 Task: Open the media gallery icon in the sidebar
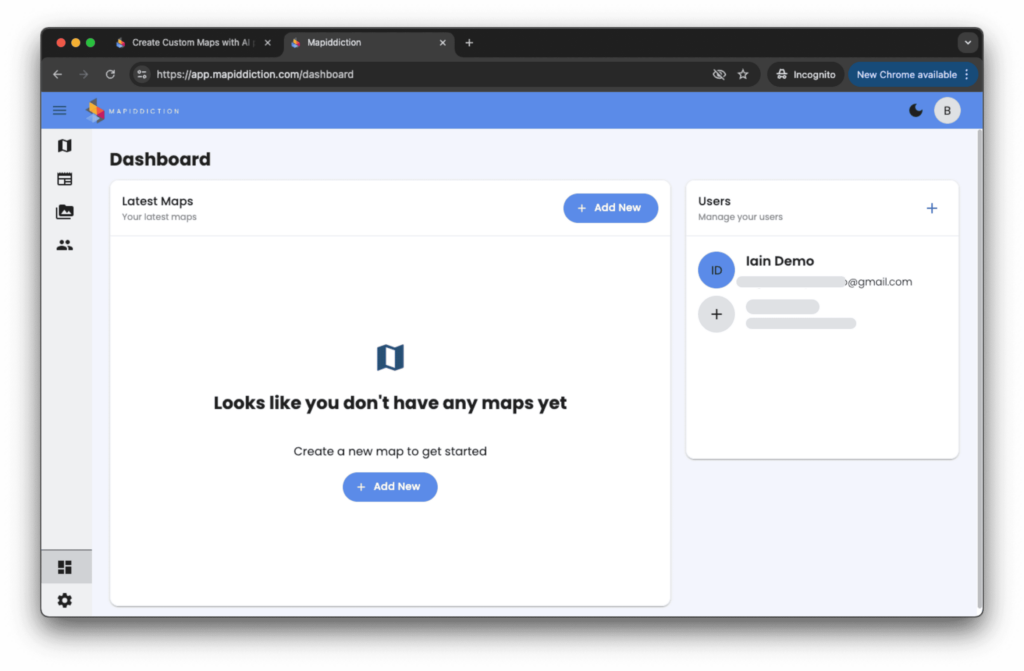65,212
